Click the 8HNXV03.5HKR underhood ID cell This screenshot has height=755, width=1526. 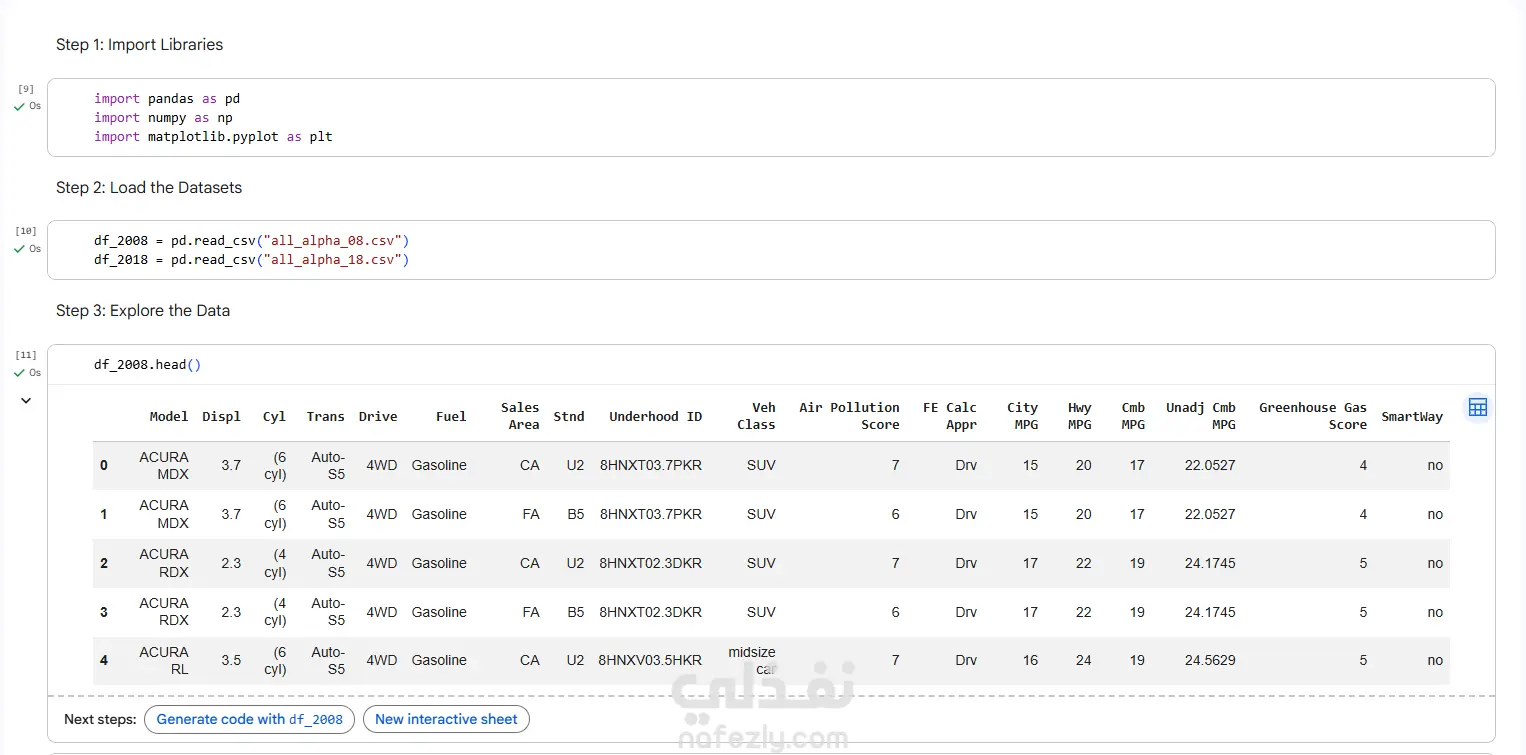pyautogui.click(x=650, y=661)
